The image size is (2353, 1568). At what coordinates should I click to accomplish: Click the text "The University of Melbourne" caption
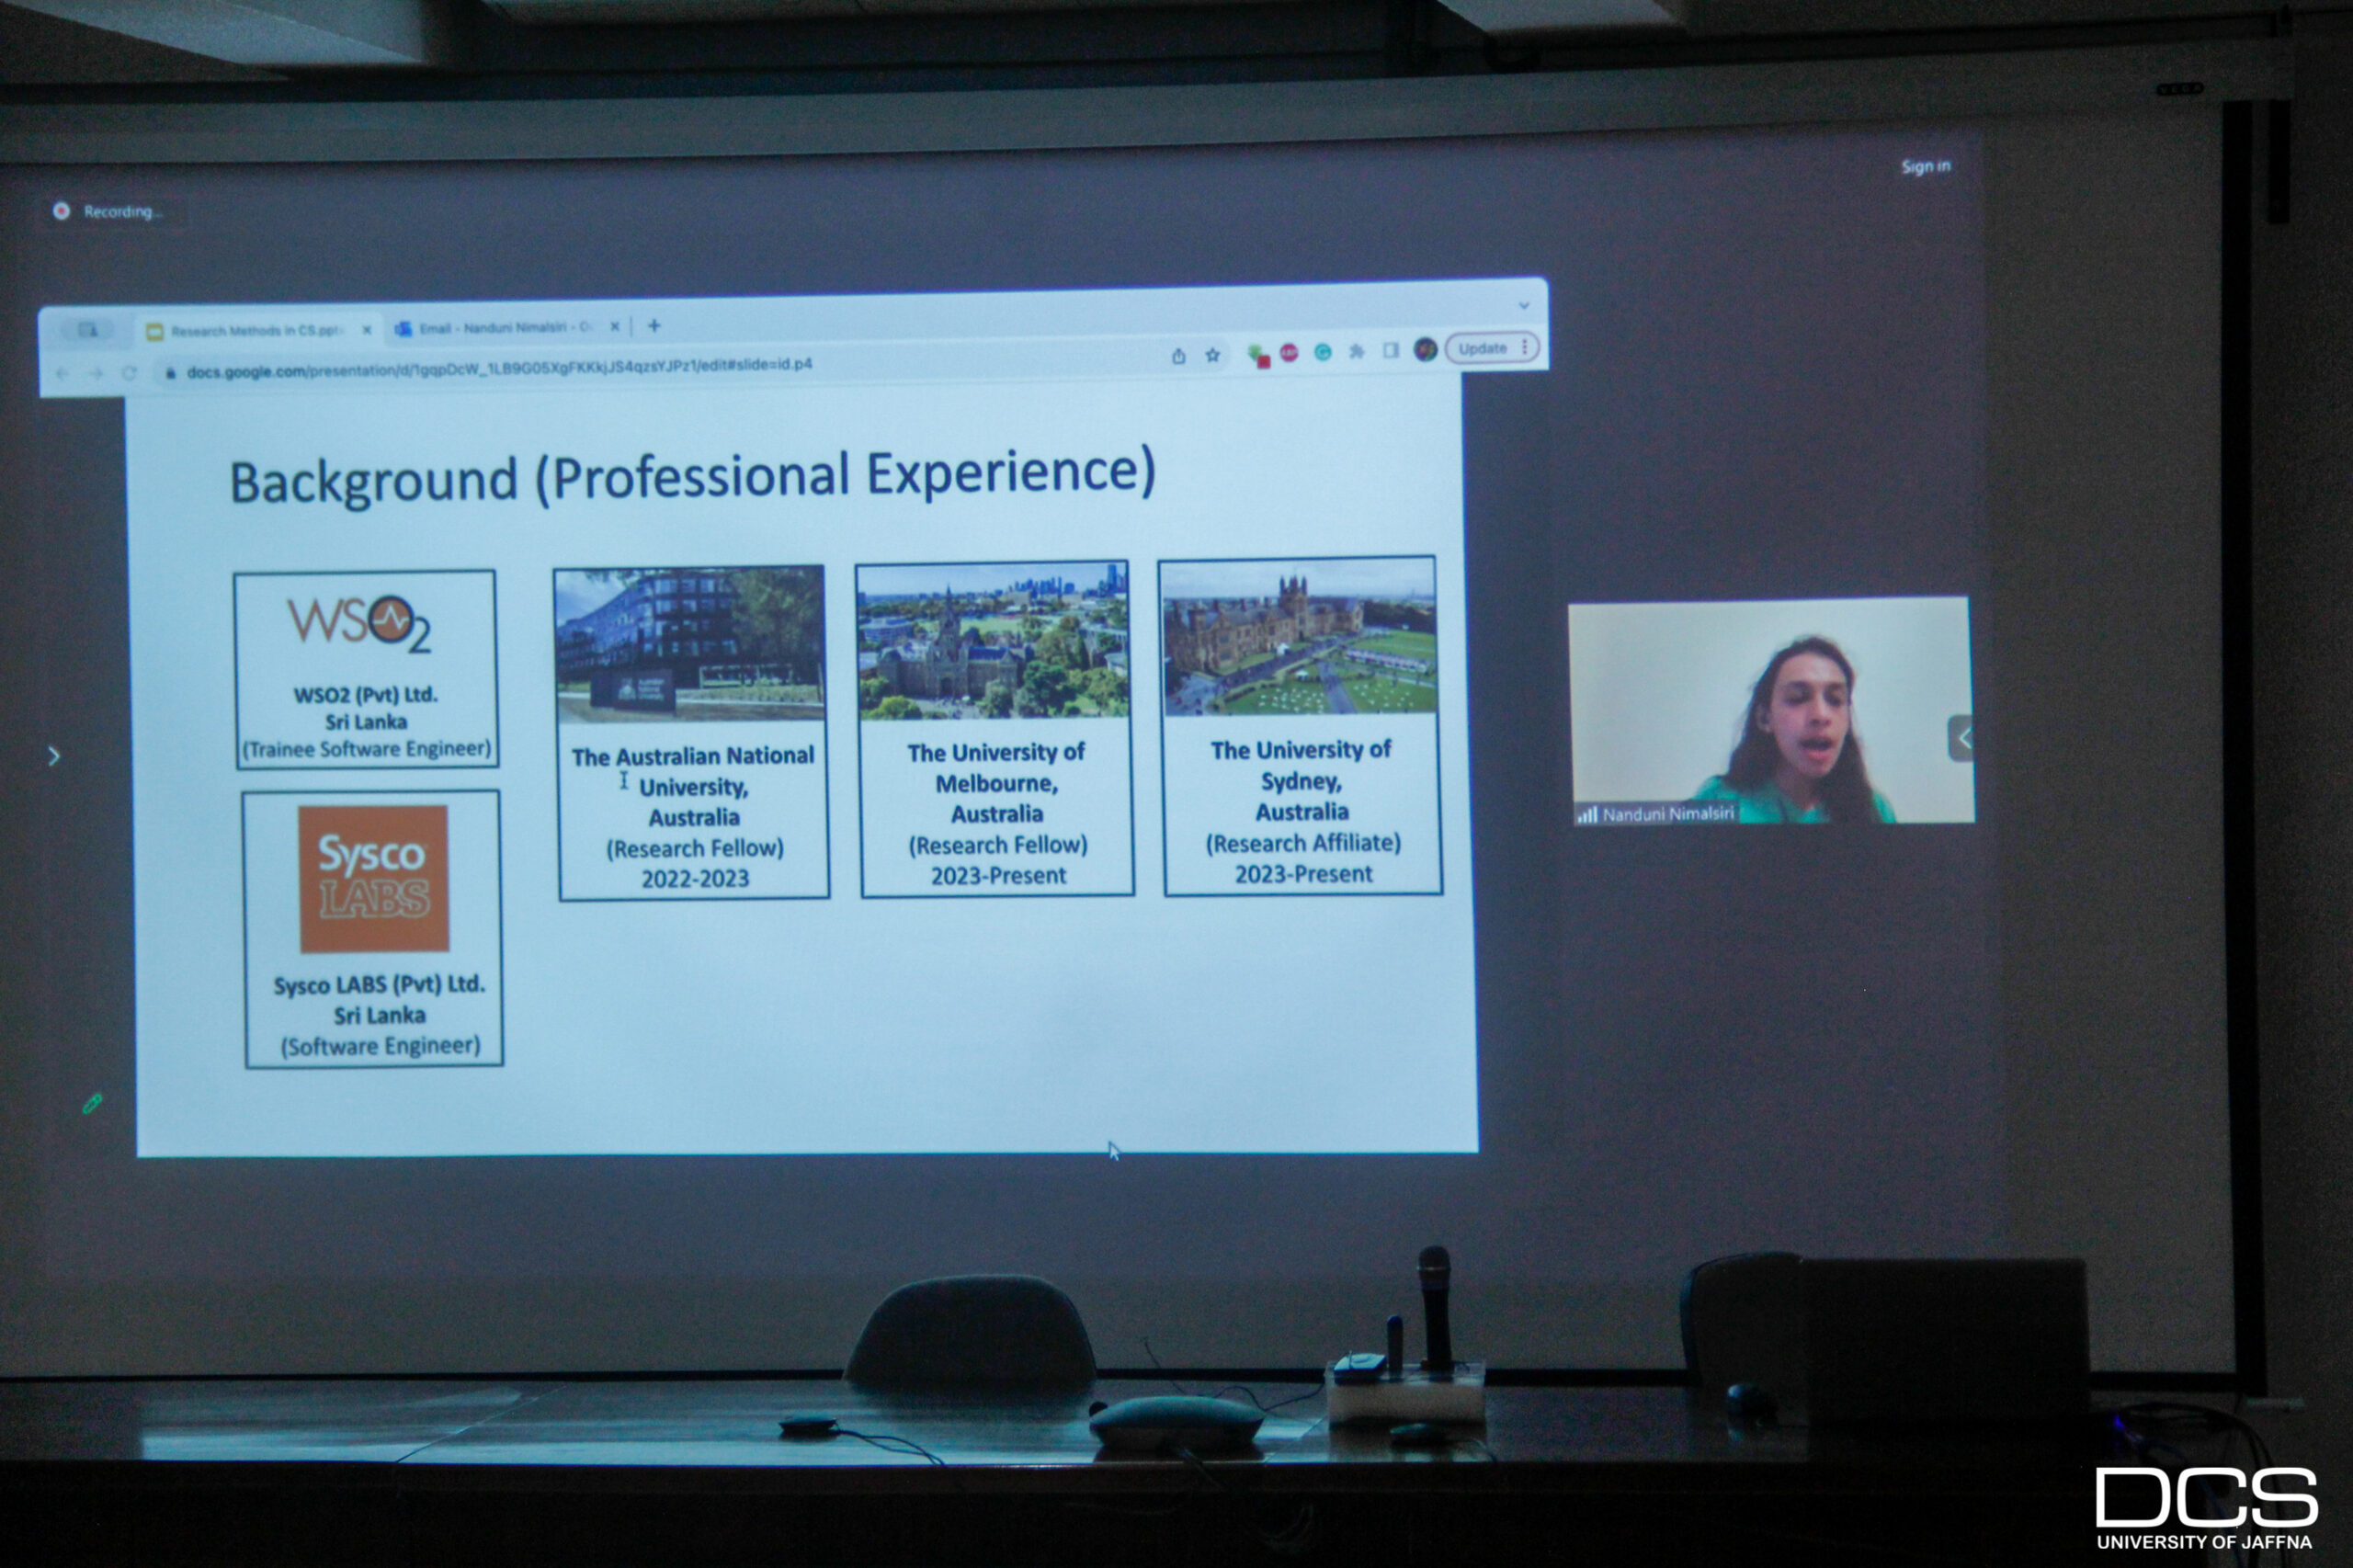(996, 767)
